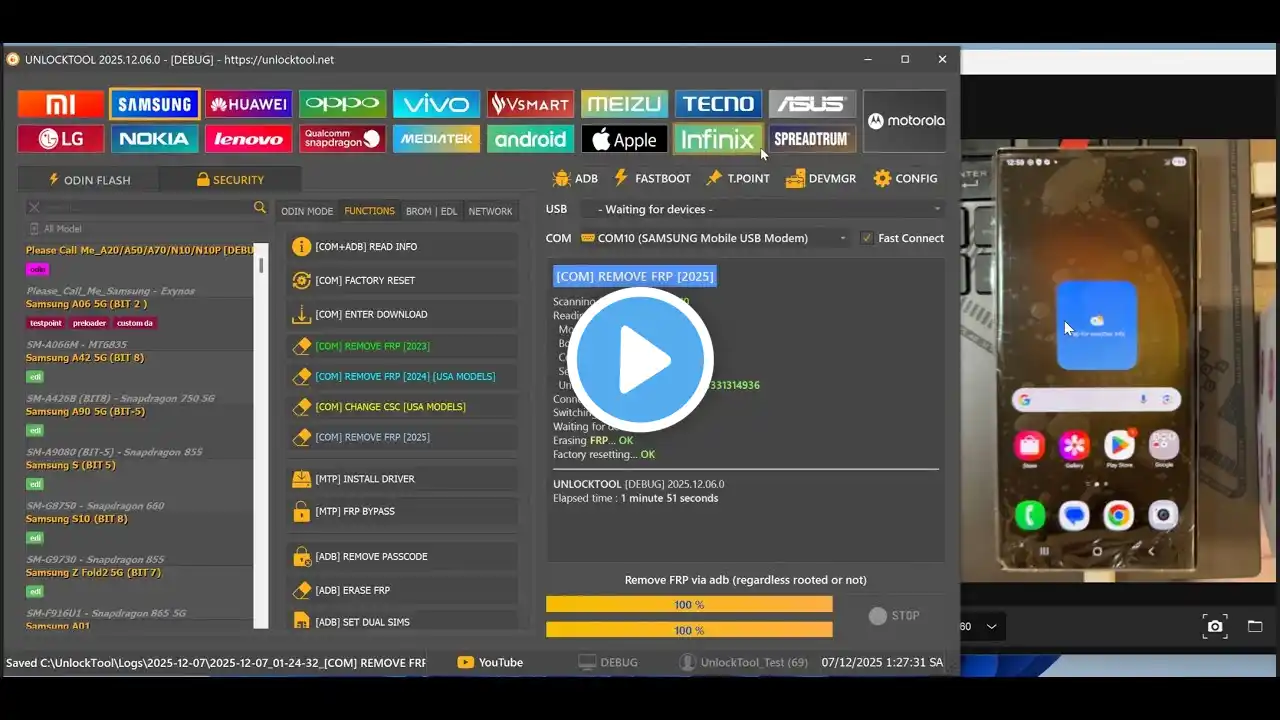Click the STOP button

[894, 616]
